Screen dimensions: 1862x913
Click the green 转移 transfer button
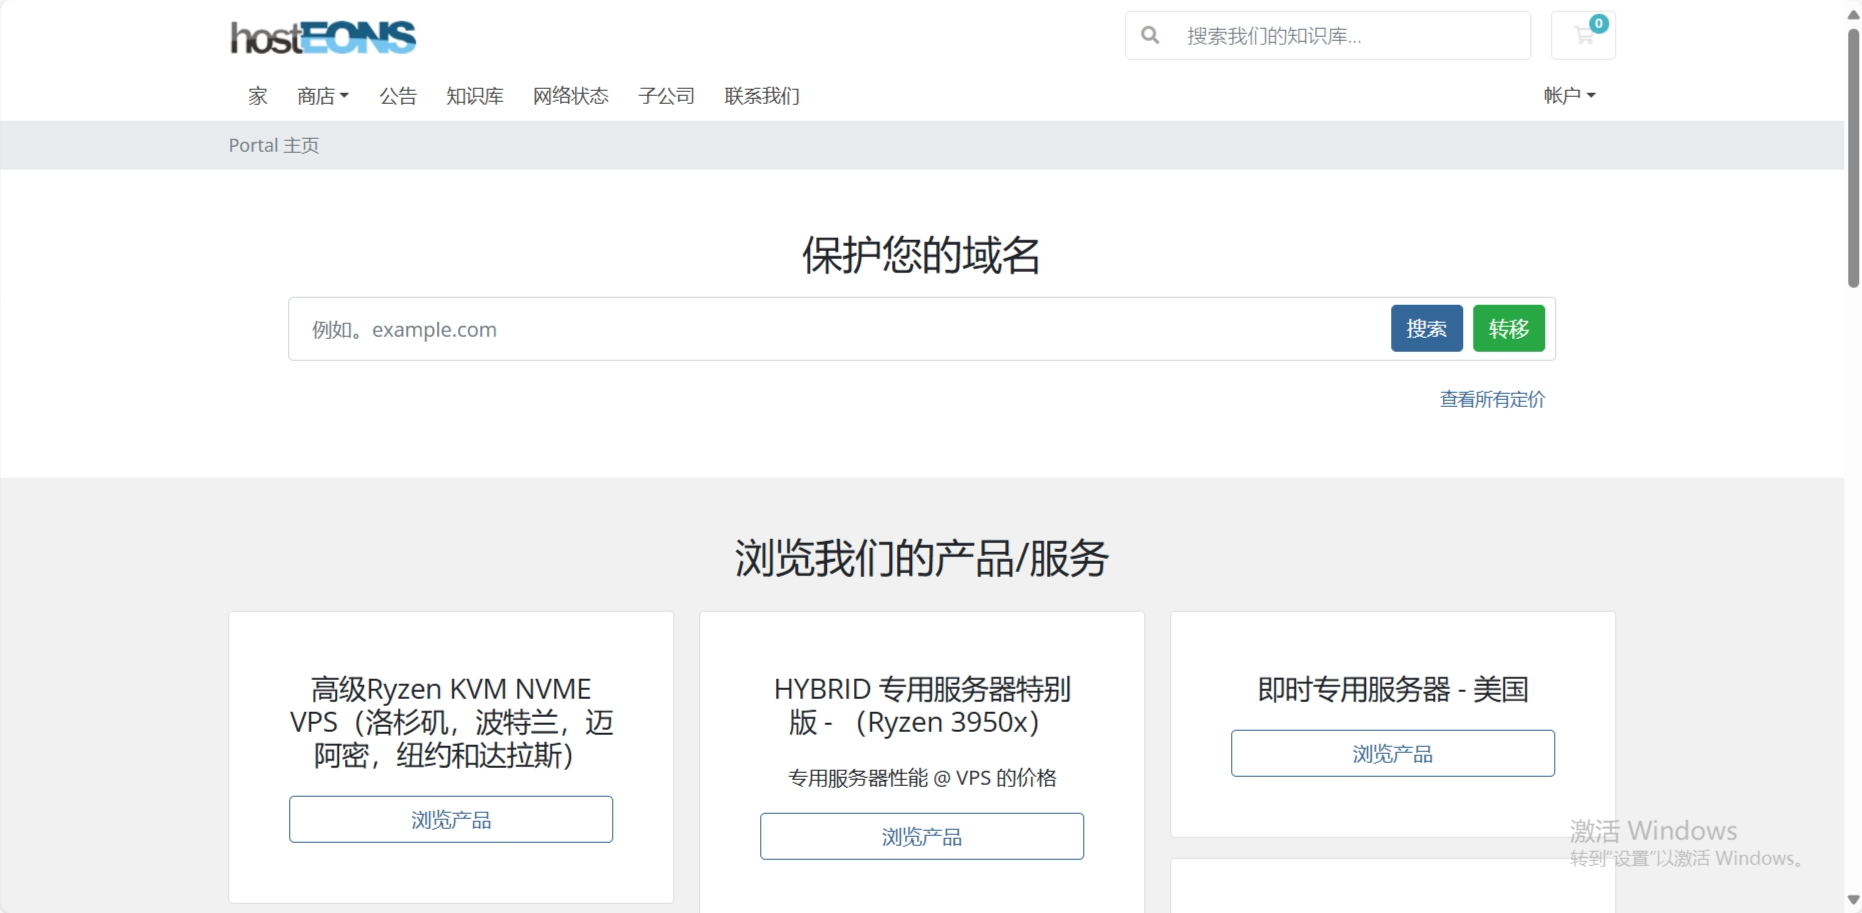[1508, 328]
